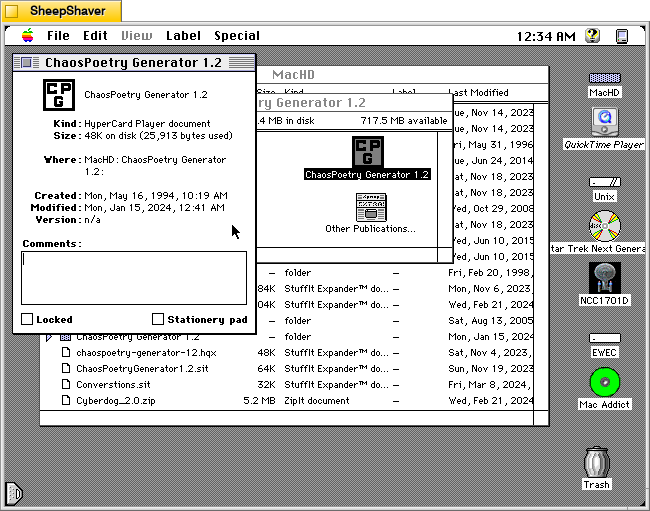Click the Cyberdog_2.0.zip file name
This screenshot has width=650, height=511.
click(x=116, y=401)
